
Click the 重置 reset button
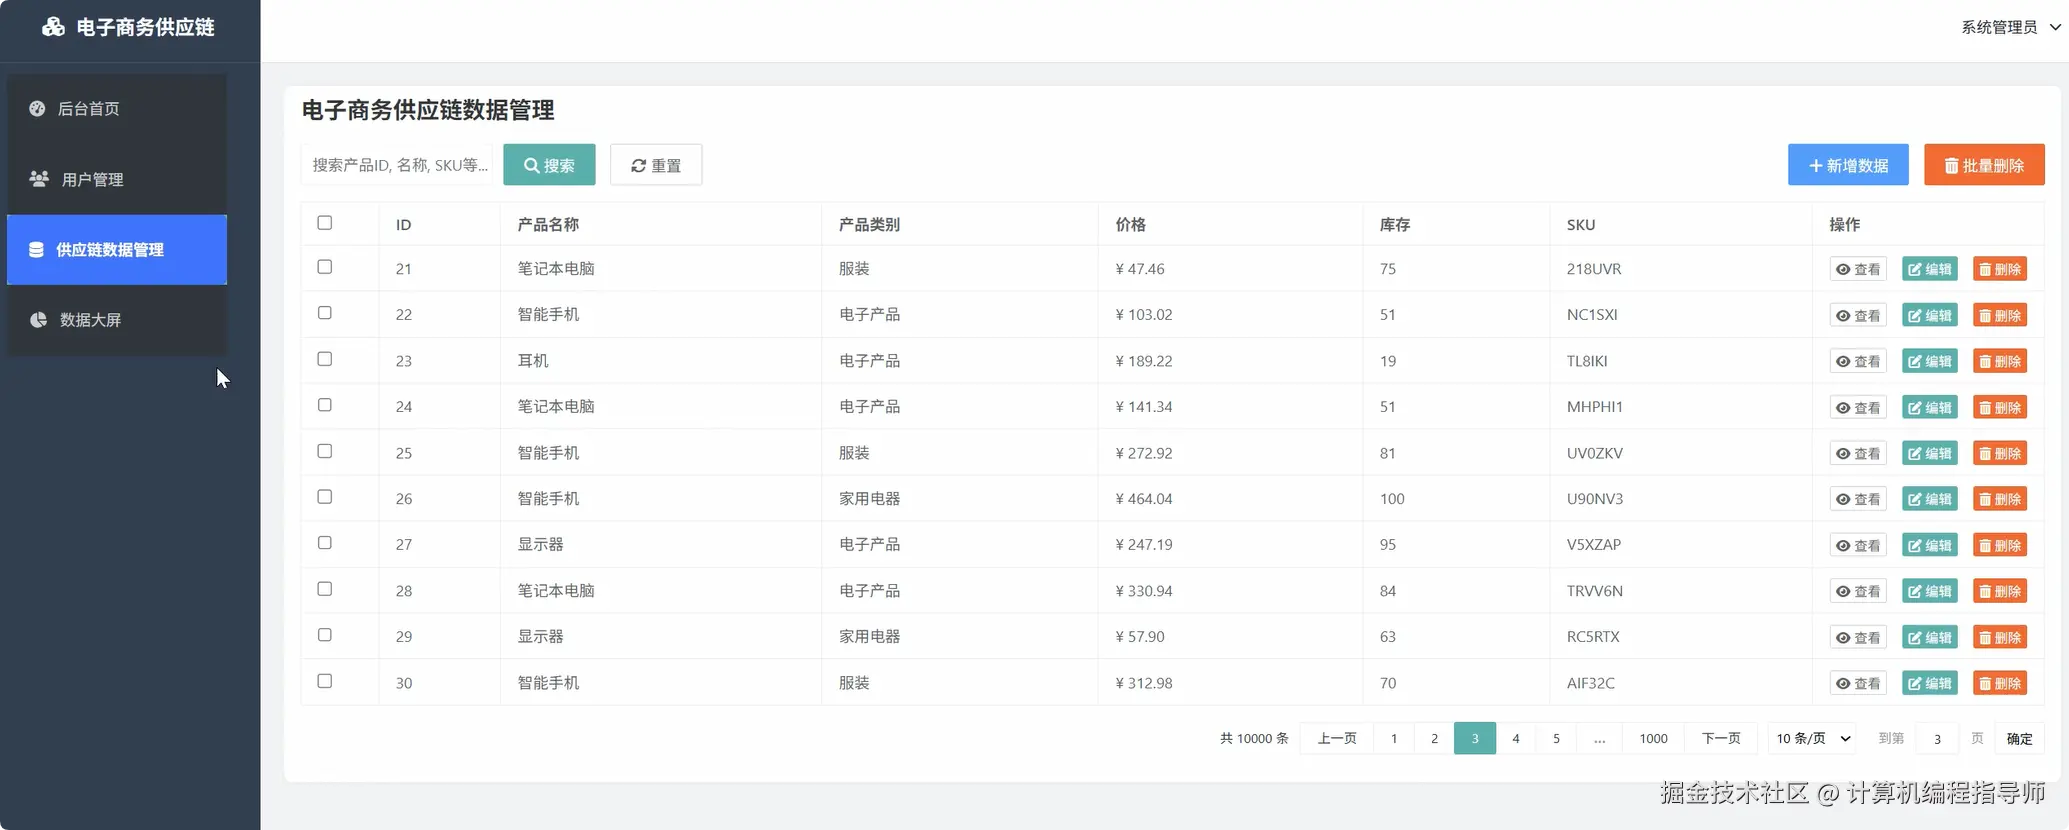(x=656, y=165)
